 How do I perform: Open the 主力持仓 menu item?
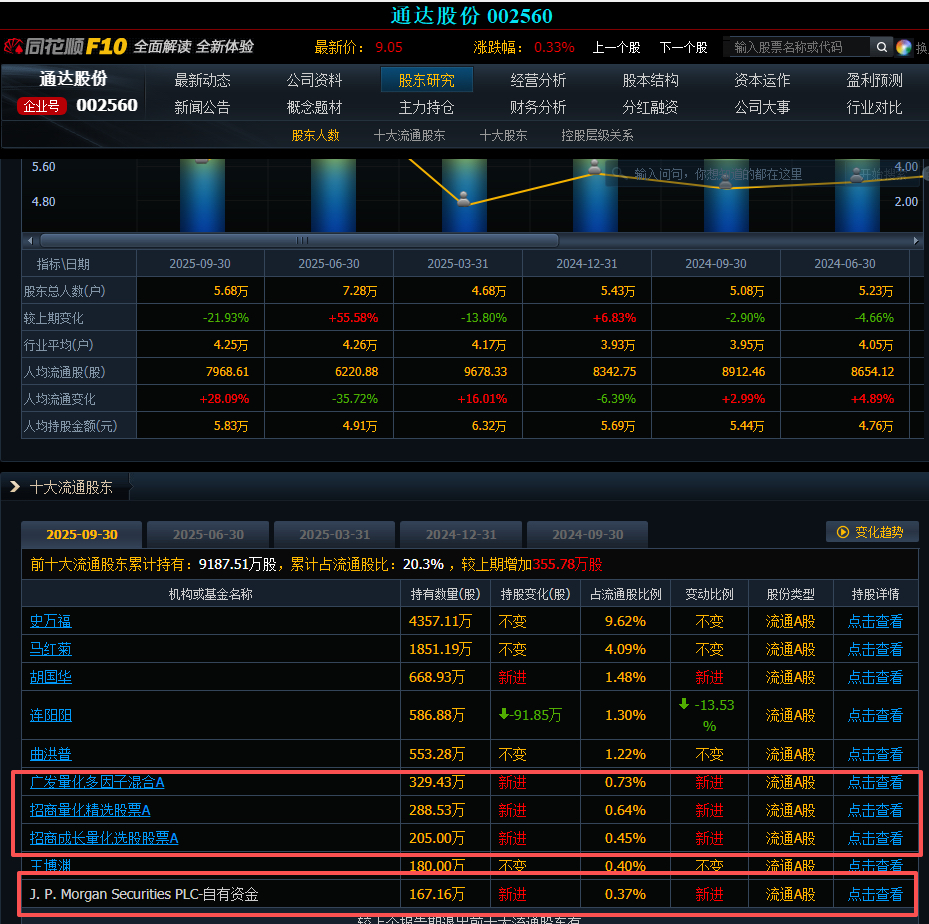[427, 107]
